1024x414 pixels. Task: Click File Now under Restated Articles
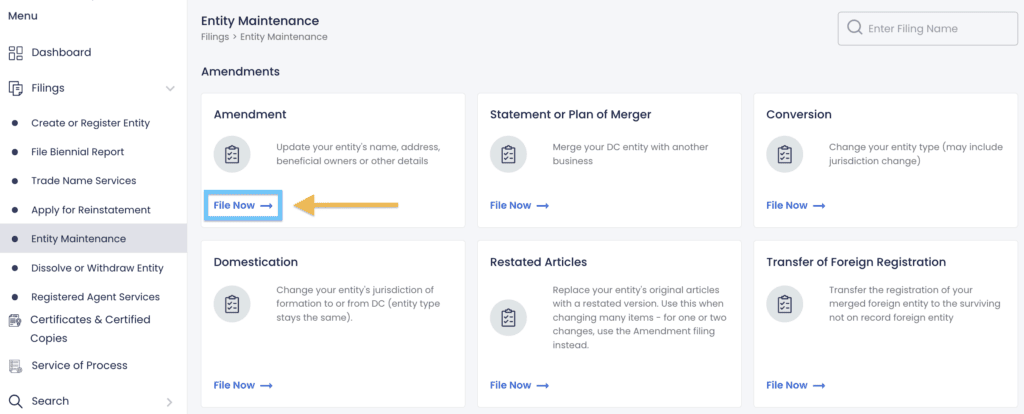[x=519, y=385]
